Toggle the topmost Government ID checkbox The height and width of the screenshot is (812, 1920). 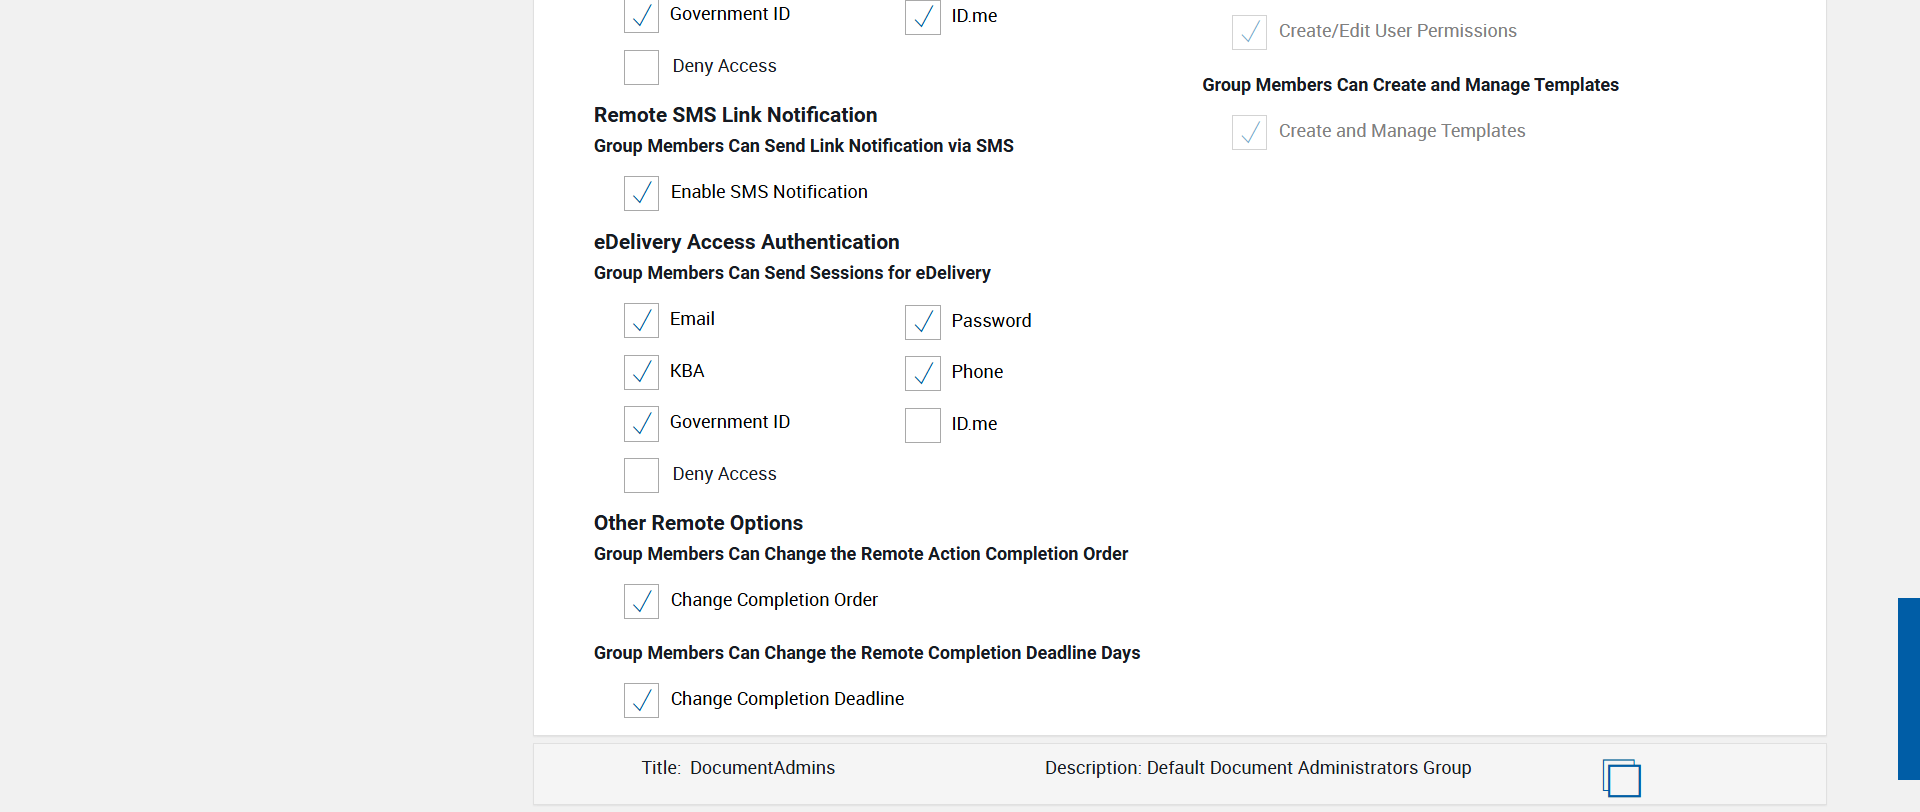pos(641,16)
